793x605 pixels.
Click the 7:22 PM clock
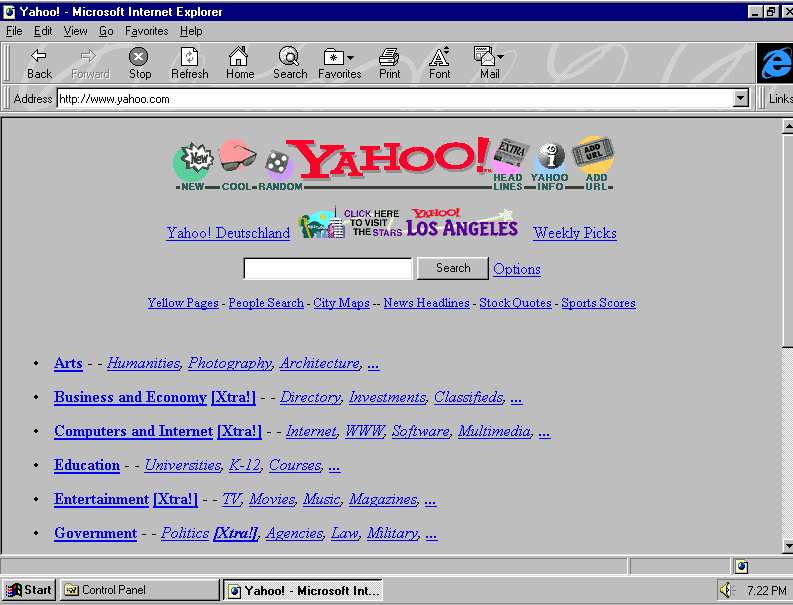tap(766, 590)
